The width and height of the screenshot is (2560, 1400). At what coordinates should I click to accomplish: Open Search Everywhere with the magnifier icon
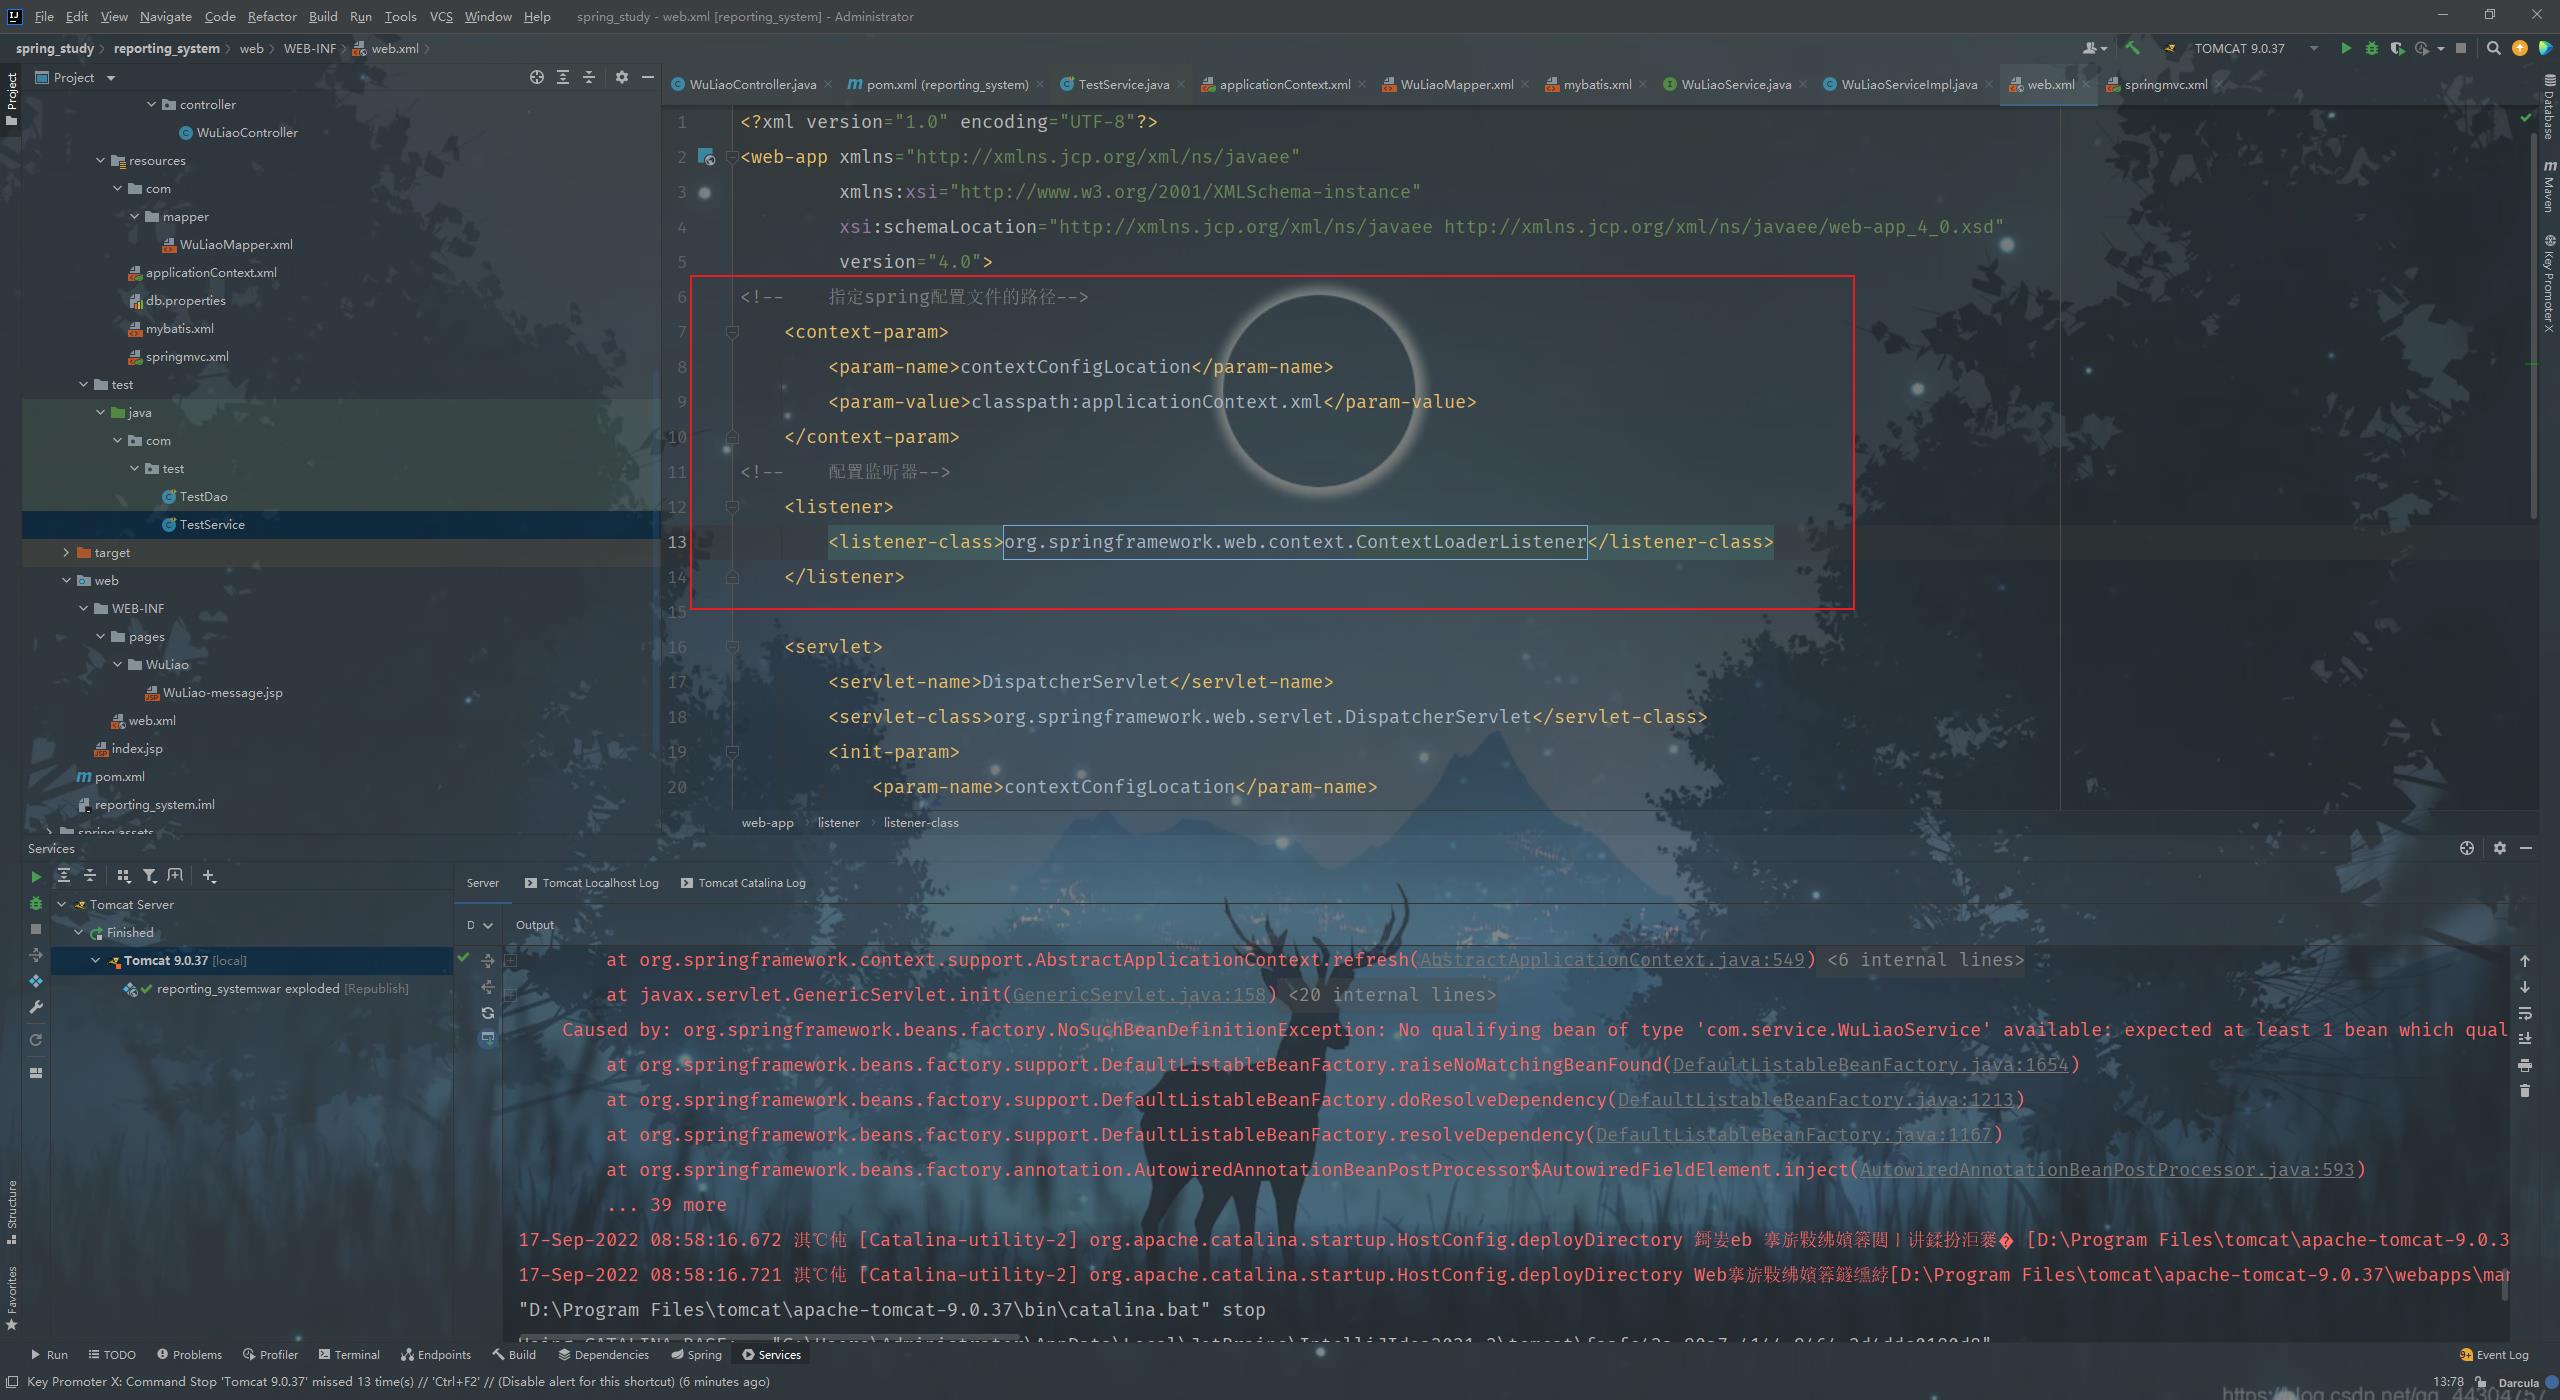coord(2493,48)
